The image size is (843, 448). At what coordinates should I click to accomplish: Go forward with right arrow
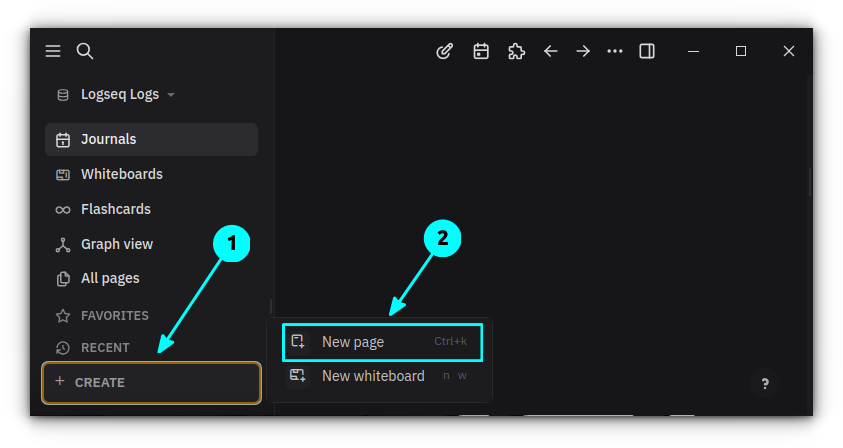click(x=583, y=51)
